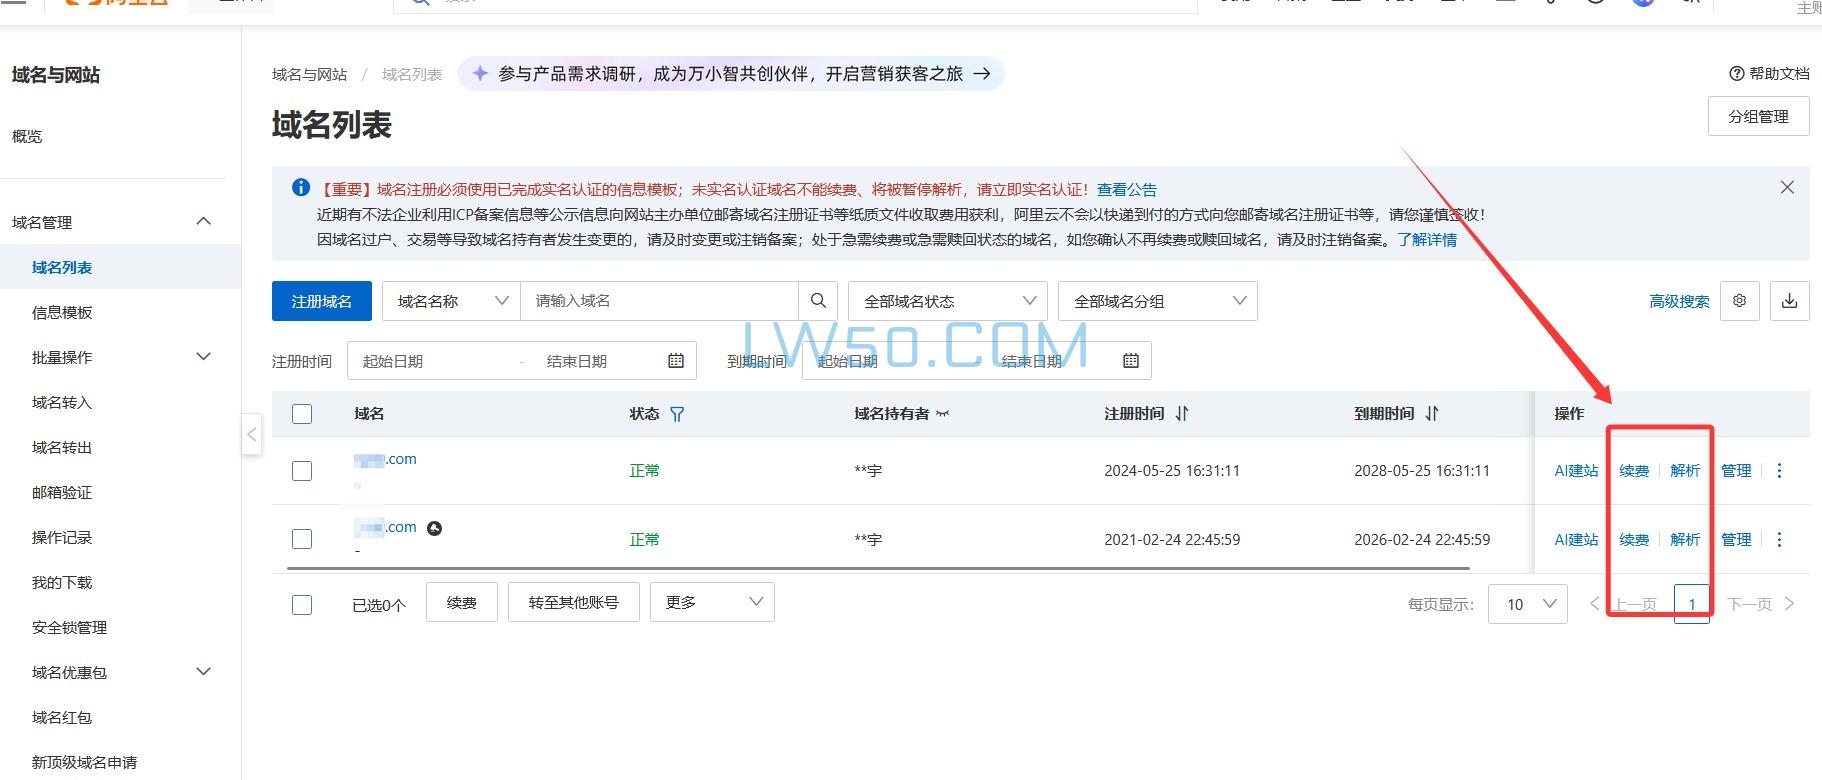This screenshot has width=1822, height=780.
Task: Open 操作记录 in the sidebar
Action: (62, 538)
